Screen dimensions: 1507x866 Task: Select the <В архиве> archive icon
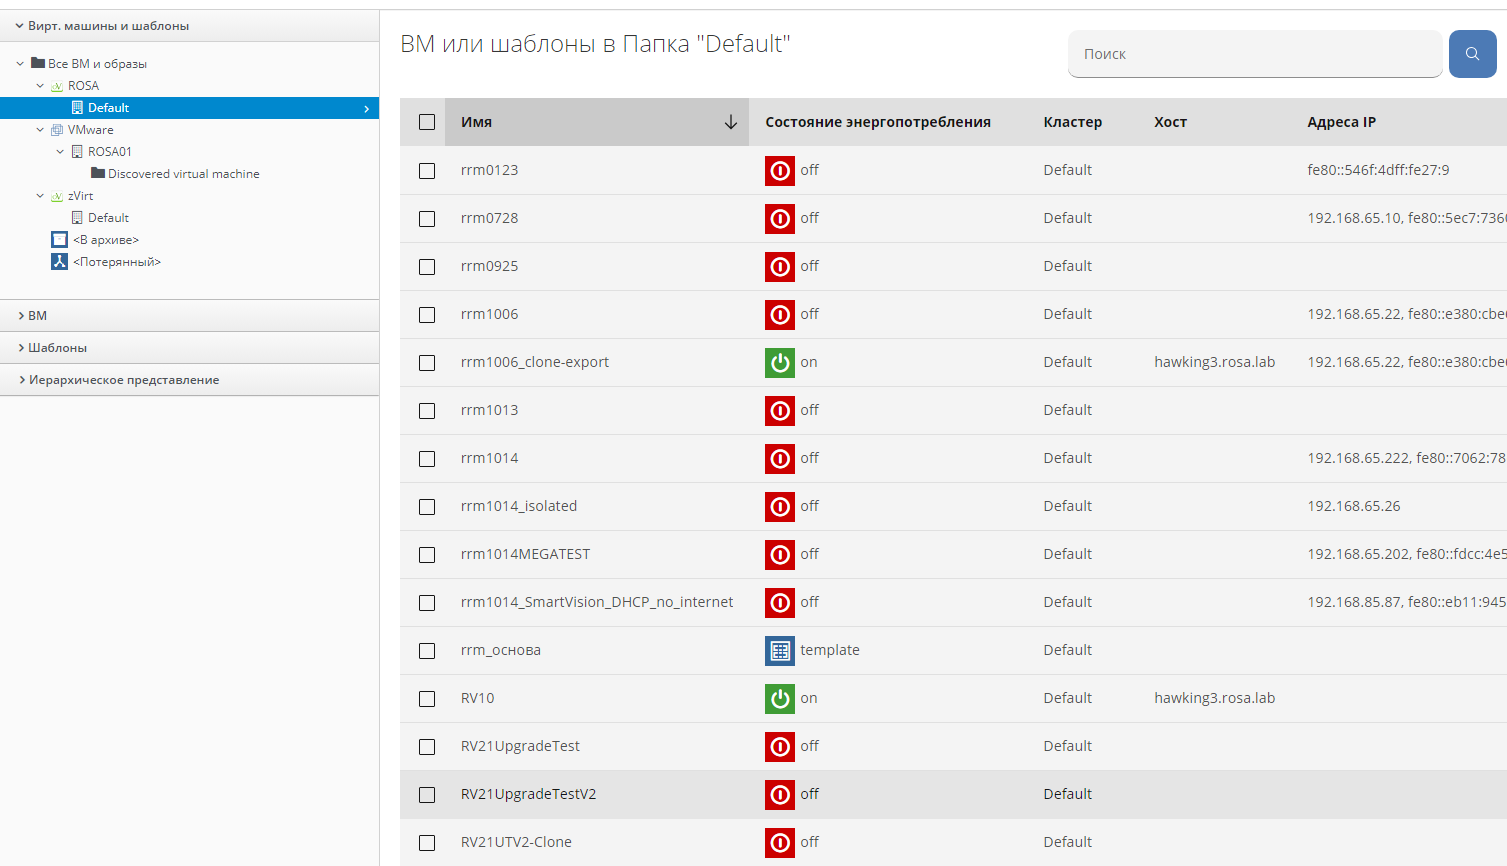click(x=59, y=240)
